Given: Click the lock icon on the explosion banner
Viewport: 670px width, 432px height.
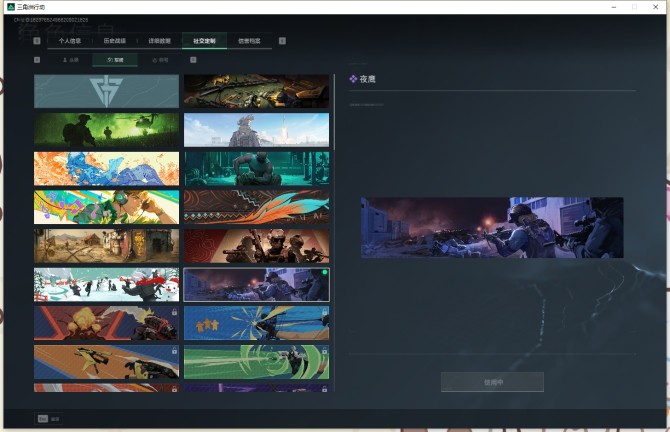Looking at the screenshot, I should [174, 312].
